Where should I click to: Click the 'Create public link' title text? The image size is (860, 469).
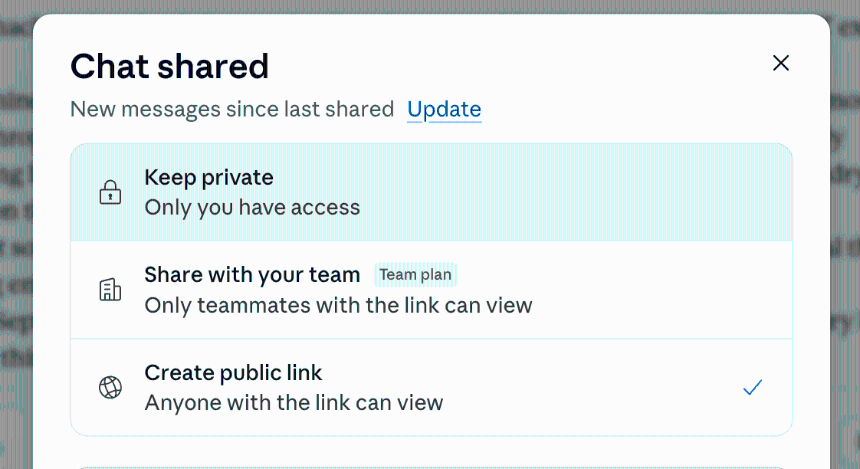click(x=233, y=373)
